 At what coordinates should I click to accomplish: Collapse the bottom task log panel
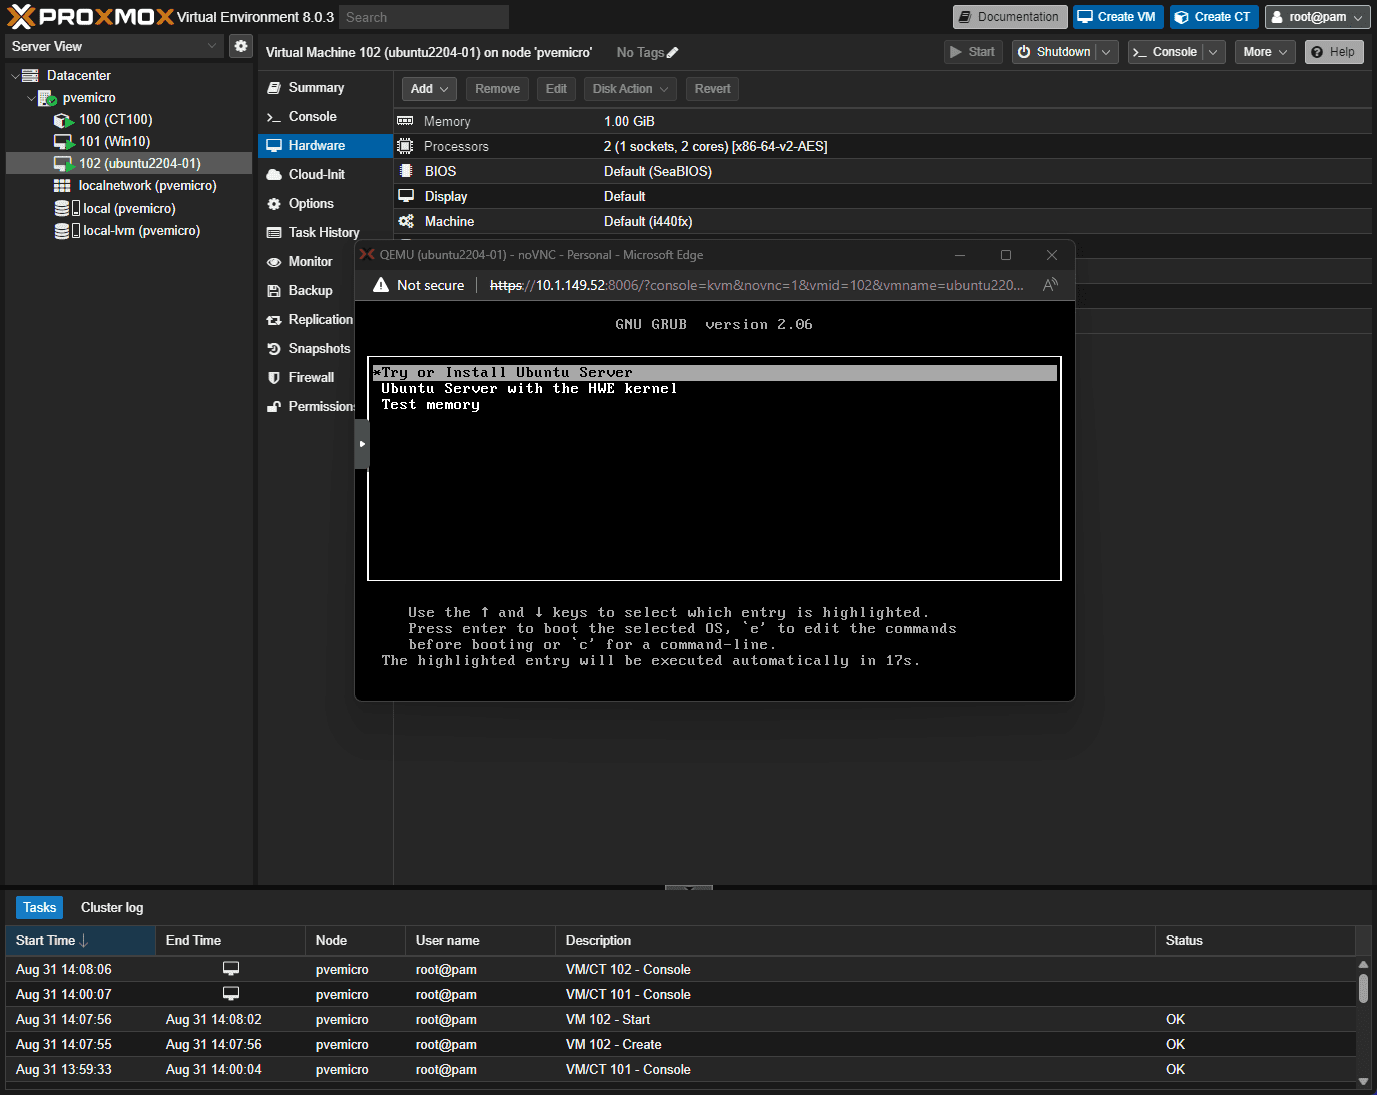pyautogui.click(x=688, y=887)
